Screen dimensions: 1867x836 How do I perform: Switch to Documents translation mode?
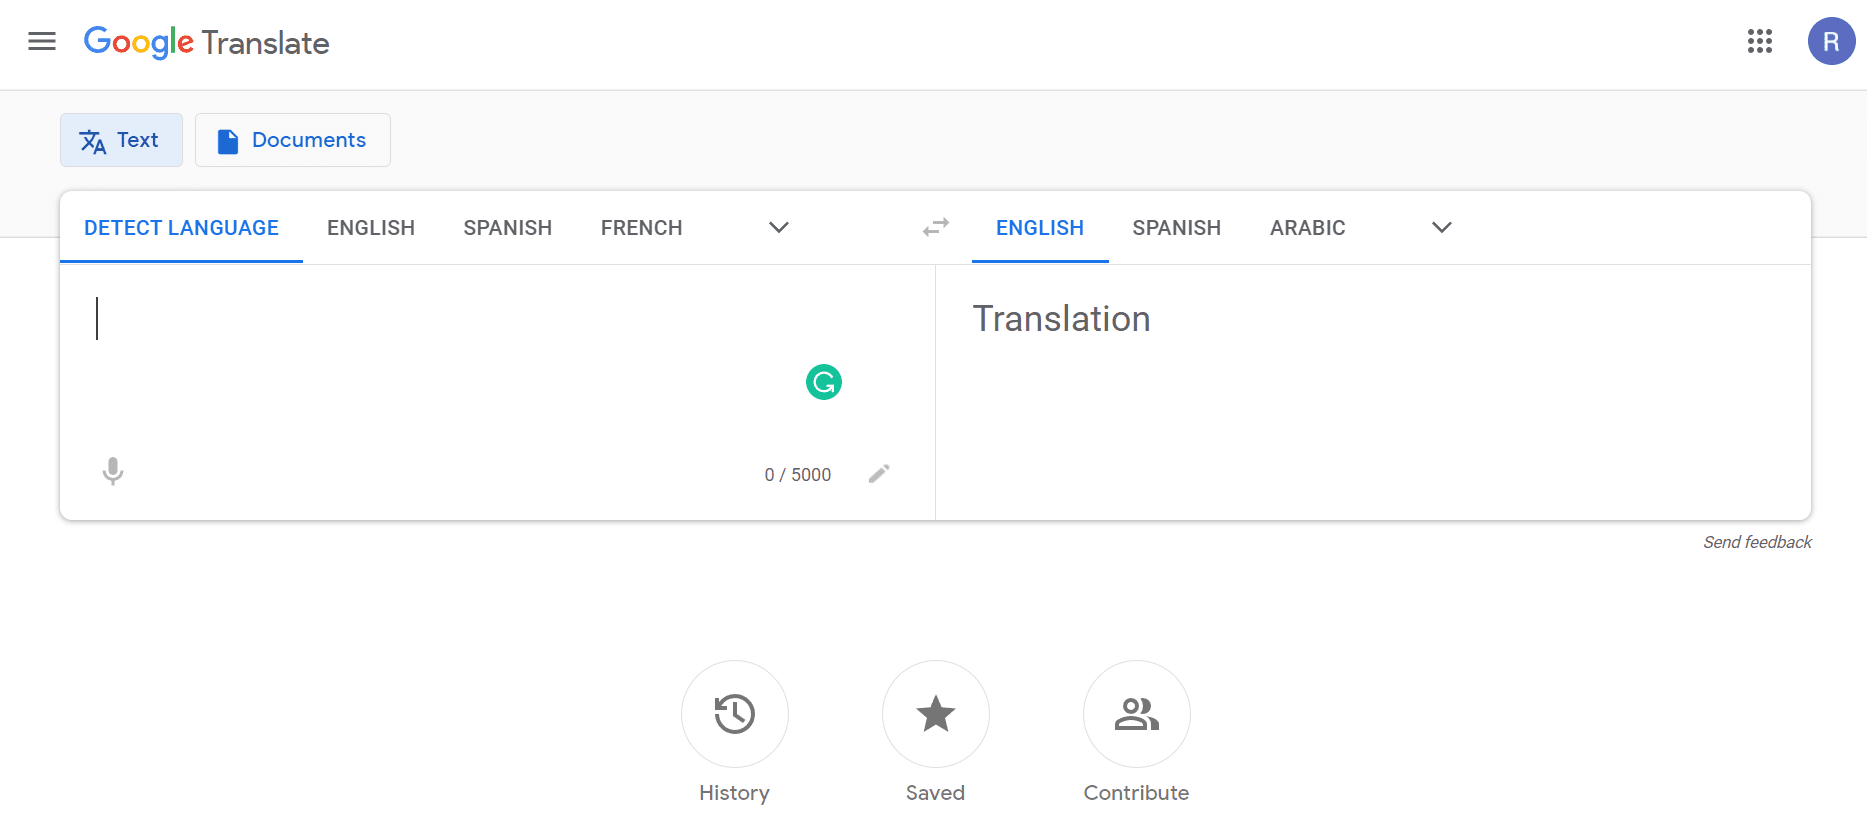point(293,140)
